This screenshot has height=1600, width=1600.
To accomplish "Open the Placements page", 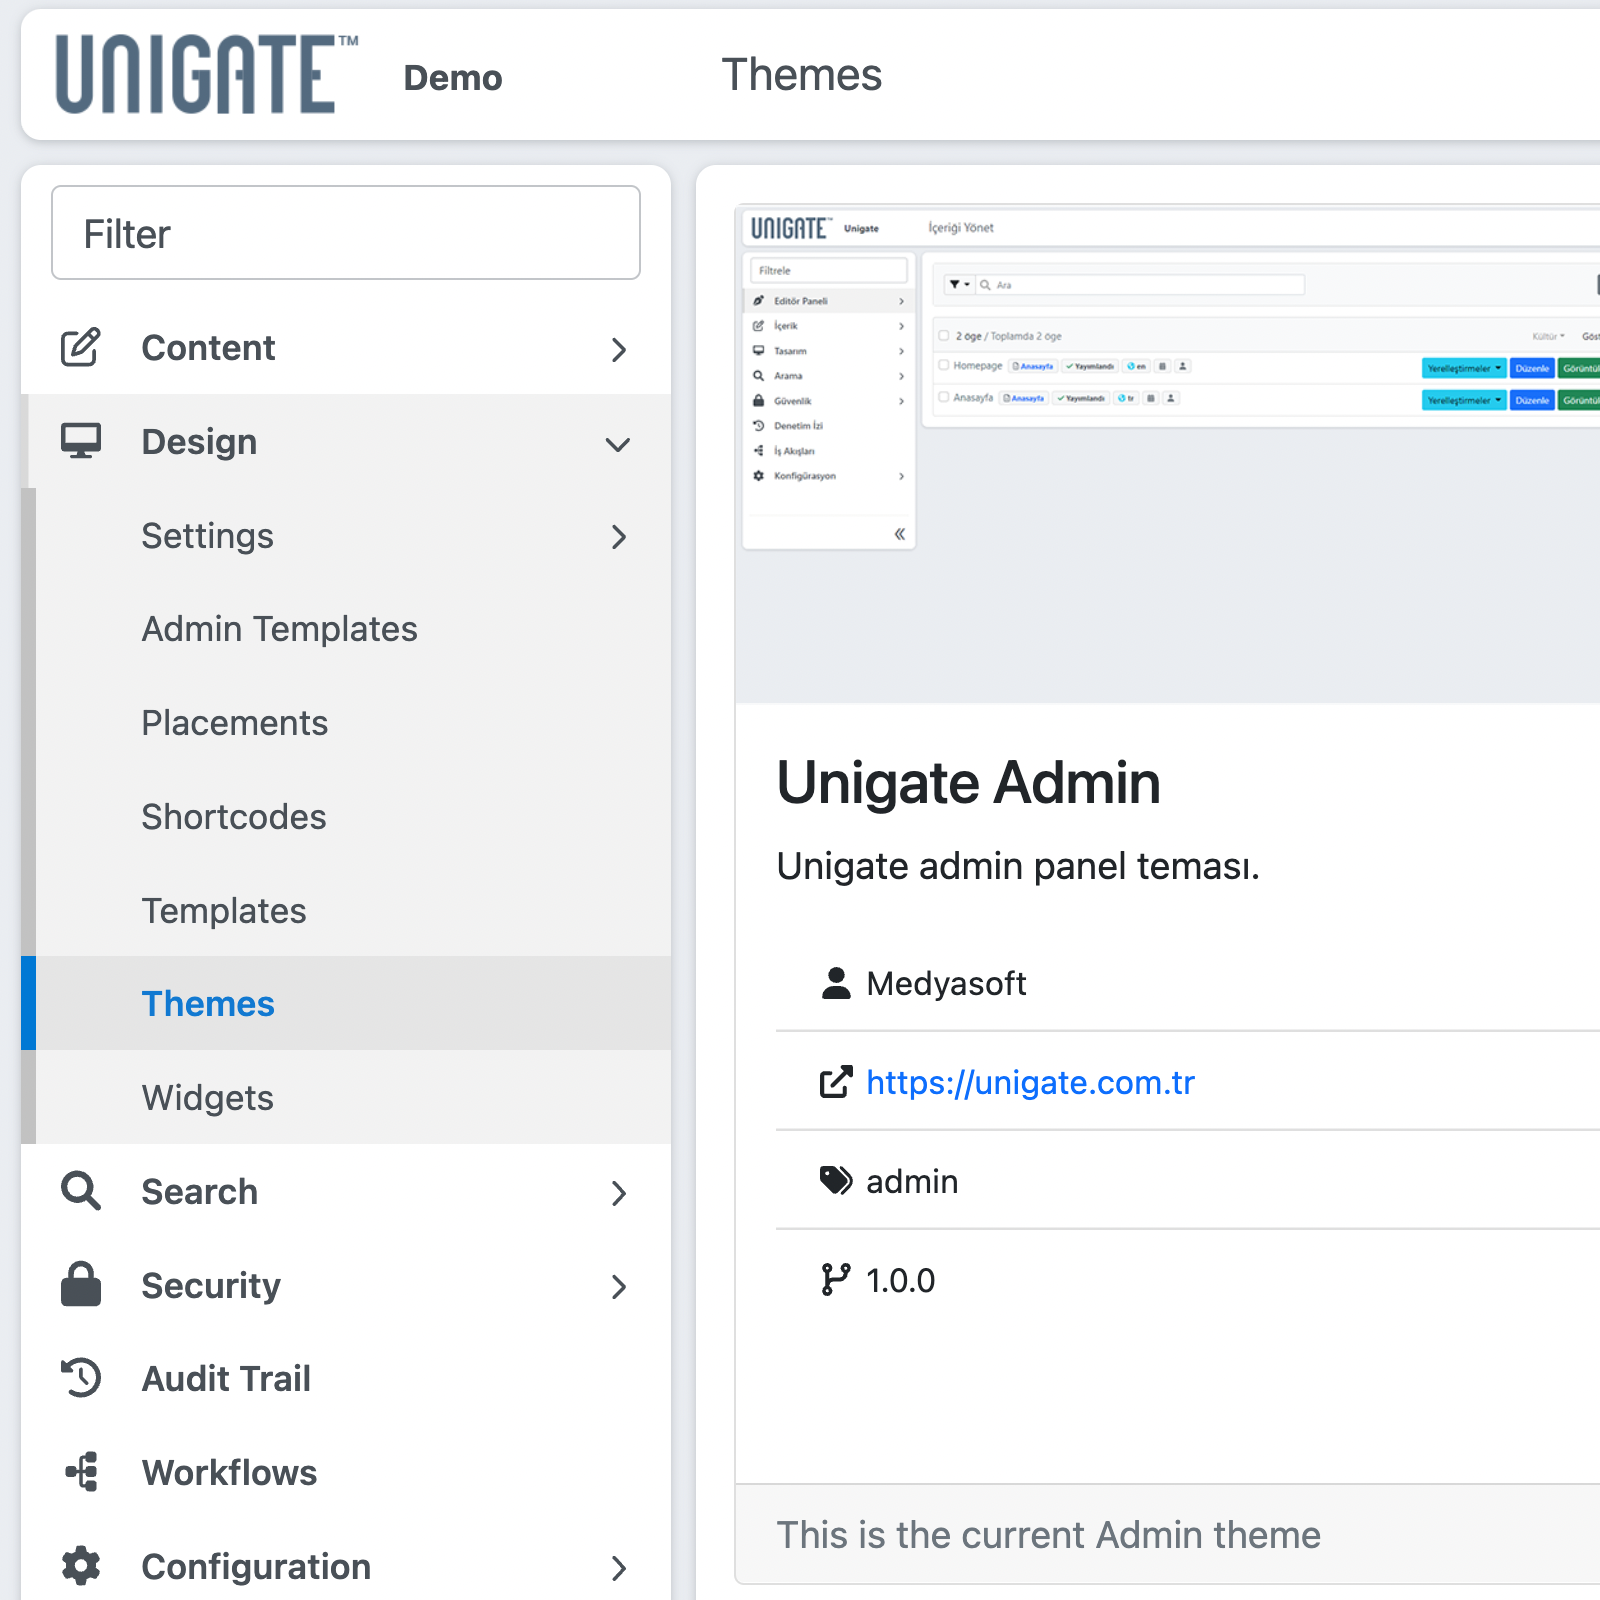I will click(x=235, y=723).
